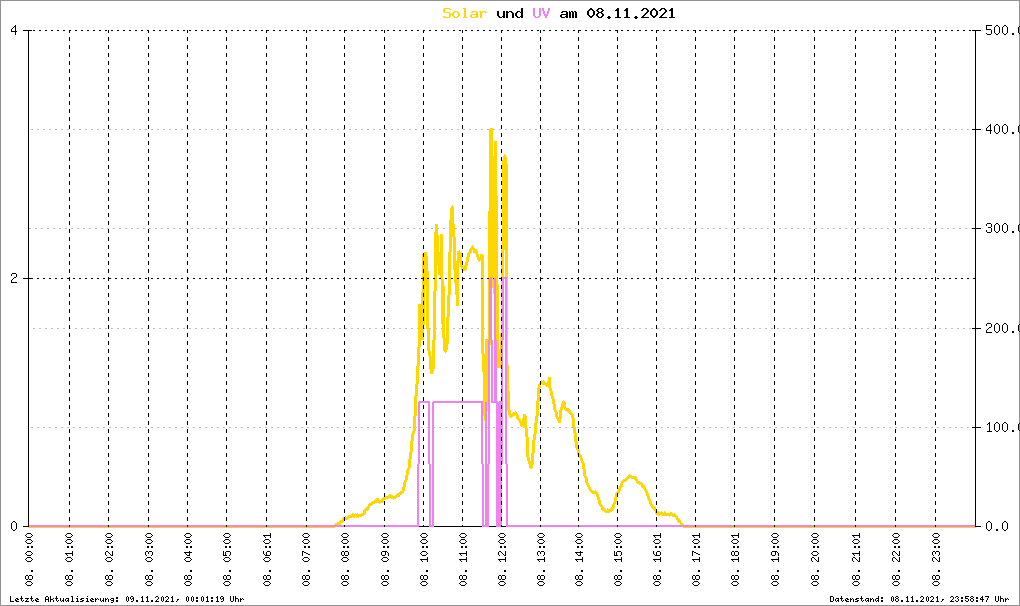
Task: Click the '4' label on the left axis
Action: 14,30
